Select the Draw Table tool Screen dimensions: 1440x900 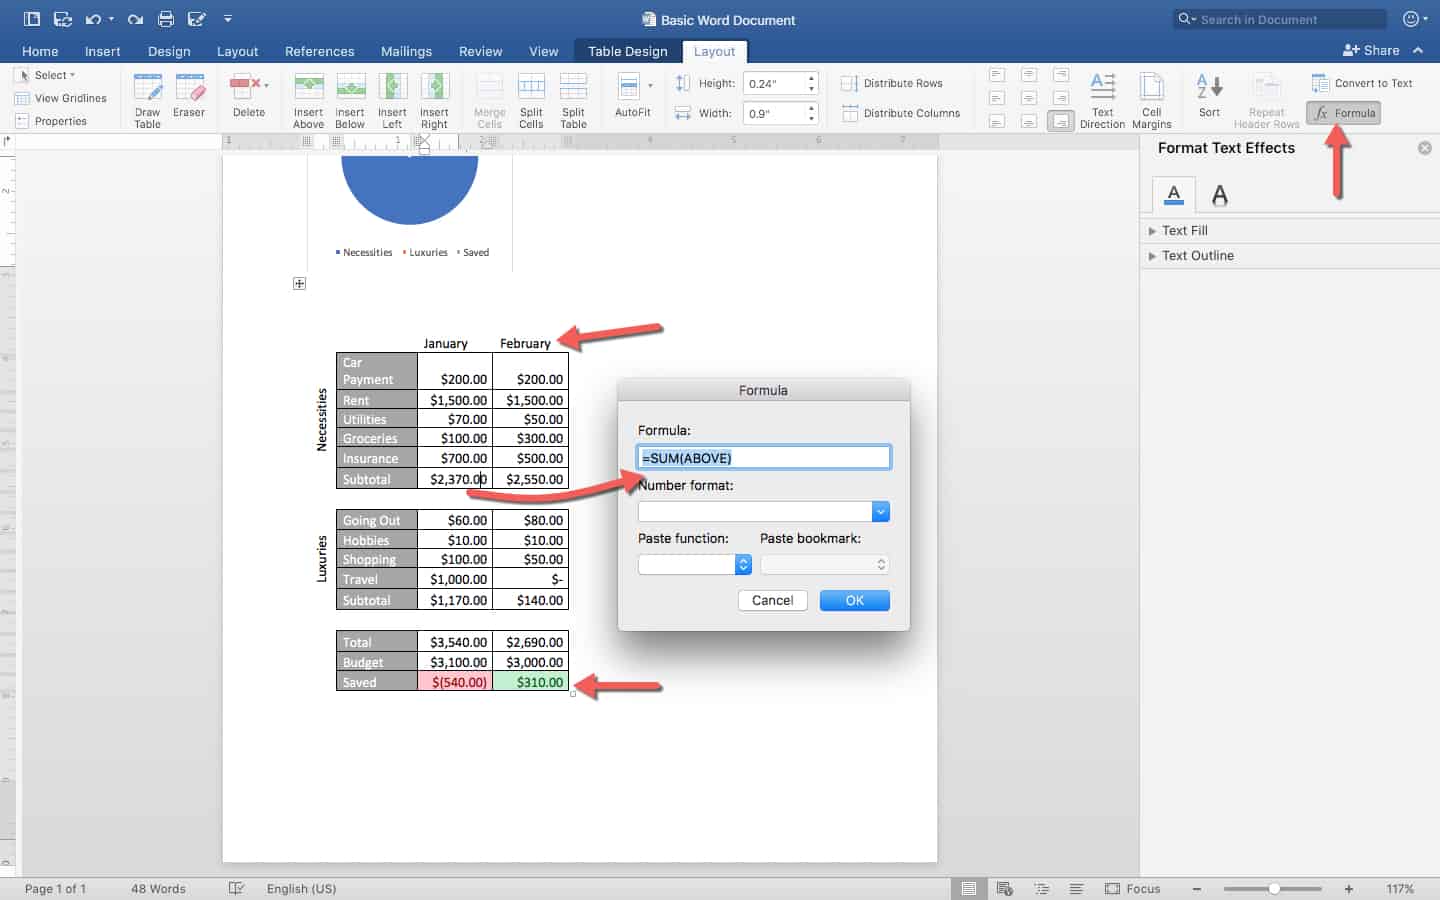[x=147, y=100]
